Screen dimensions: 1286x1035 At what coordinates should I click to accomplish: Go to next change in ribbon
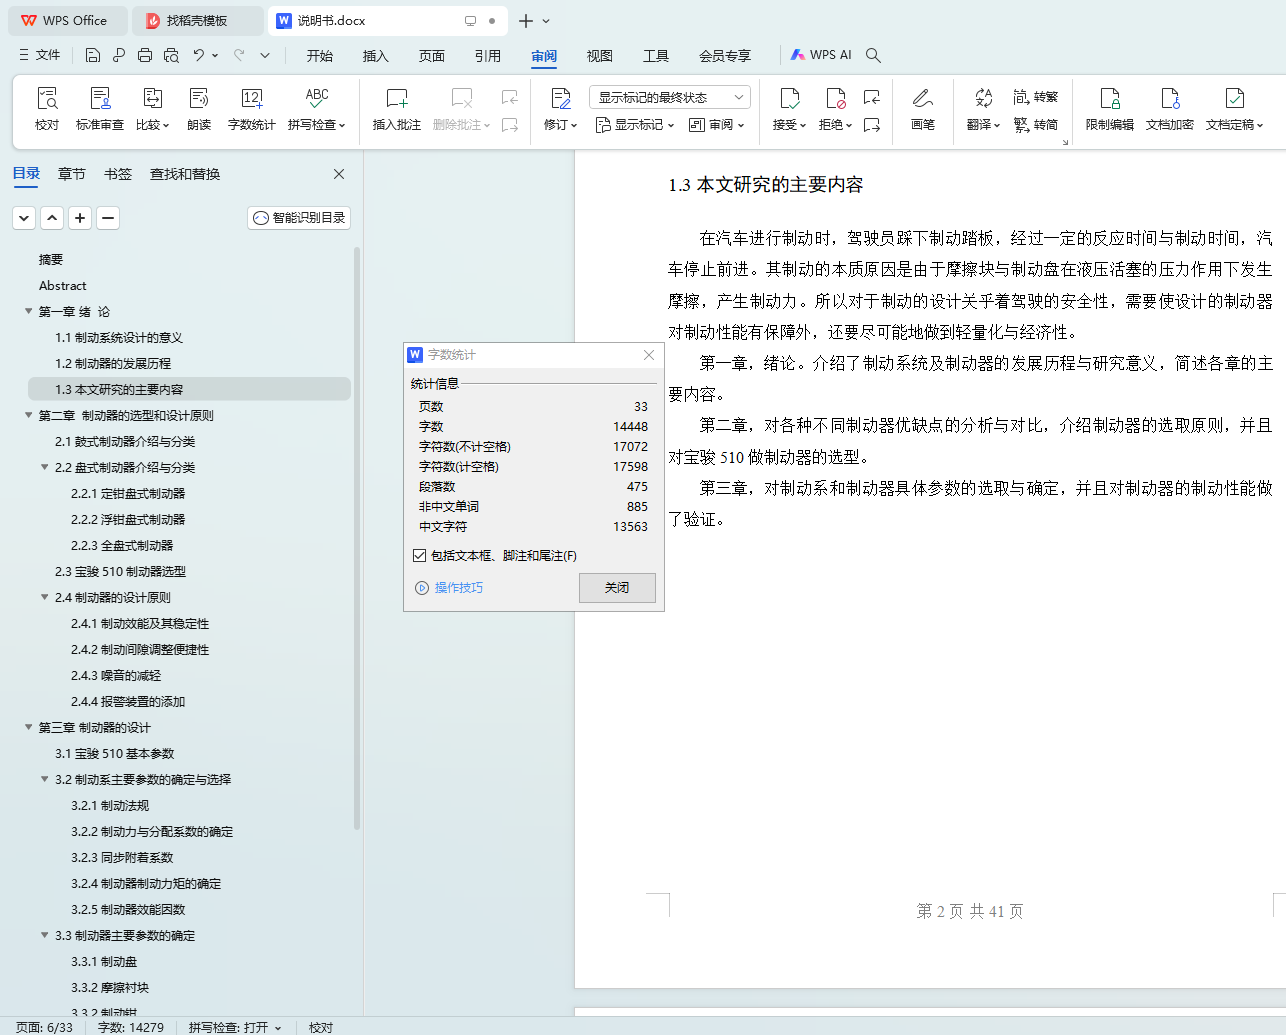coord(872,125)
